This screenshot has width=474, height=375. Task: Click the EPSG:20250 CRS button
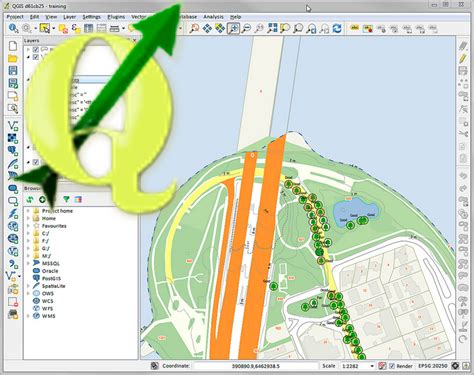point(433,366)
